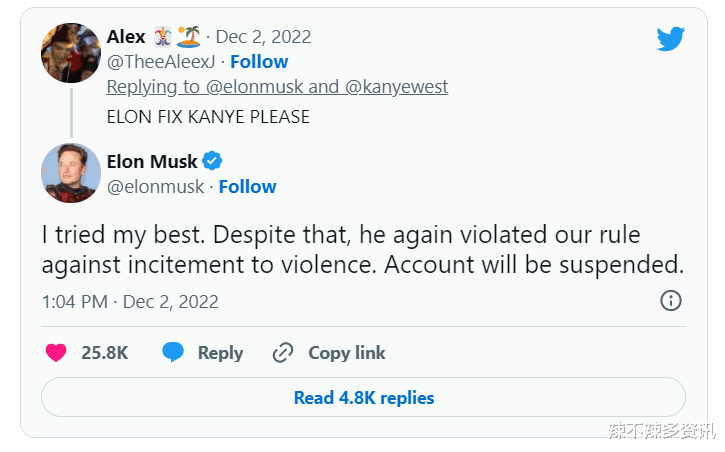Click Elon Musk's verified badge
This screenshot has height=452, width=725.
pos(213,161)
